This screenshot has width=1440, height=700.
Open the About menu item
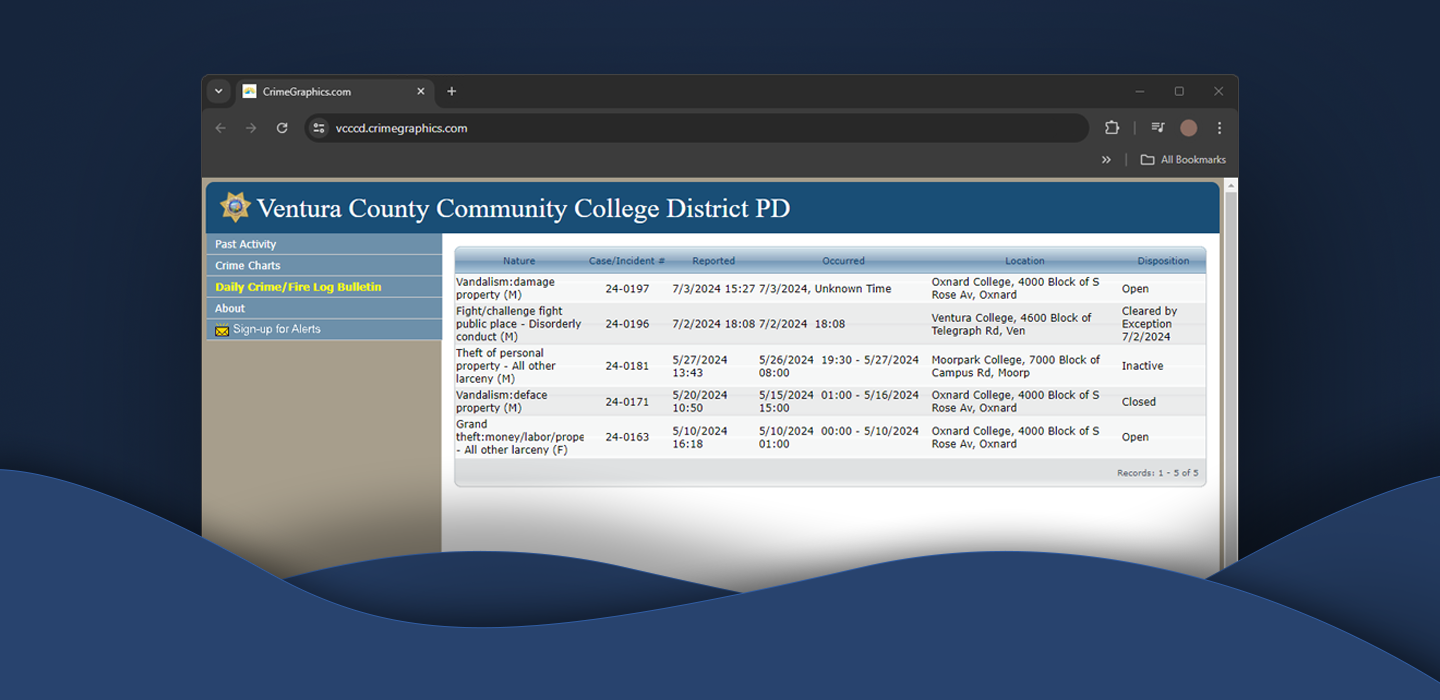(x=324, y=308)
